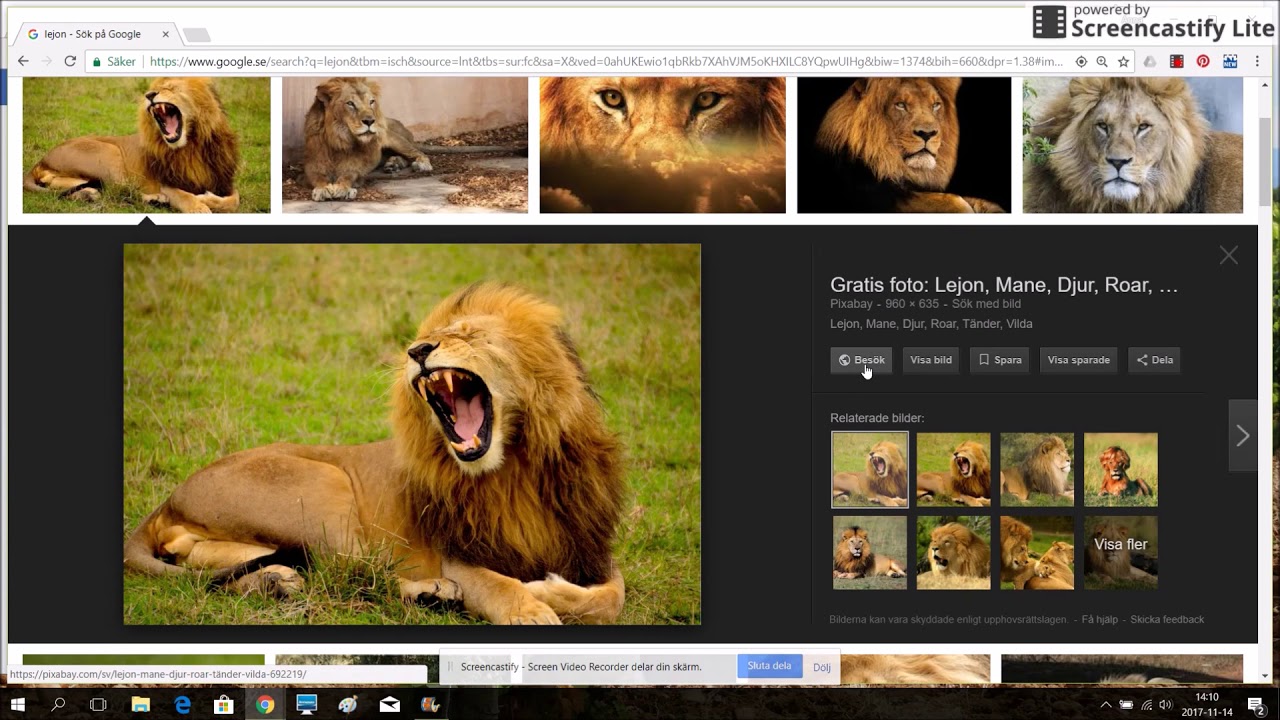The image size is (1280, 720).
Task: Open a new browser tab
Action: click(197, 35)
